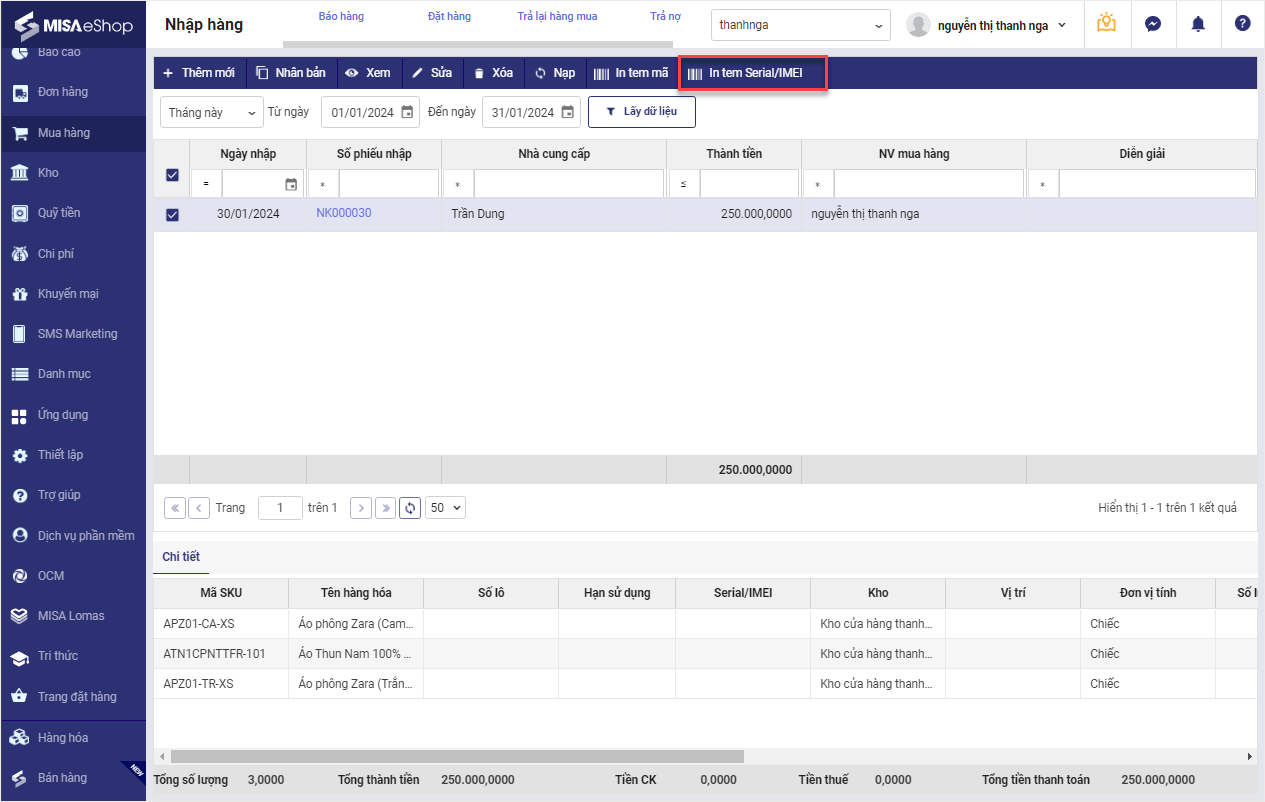This screenshot has height=802, width=1265.
Task: Open the Hàng hóa boxes icon
Action: (x=20, y=738)
